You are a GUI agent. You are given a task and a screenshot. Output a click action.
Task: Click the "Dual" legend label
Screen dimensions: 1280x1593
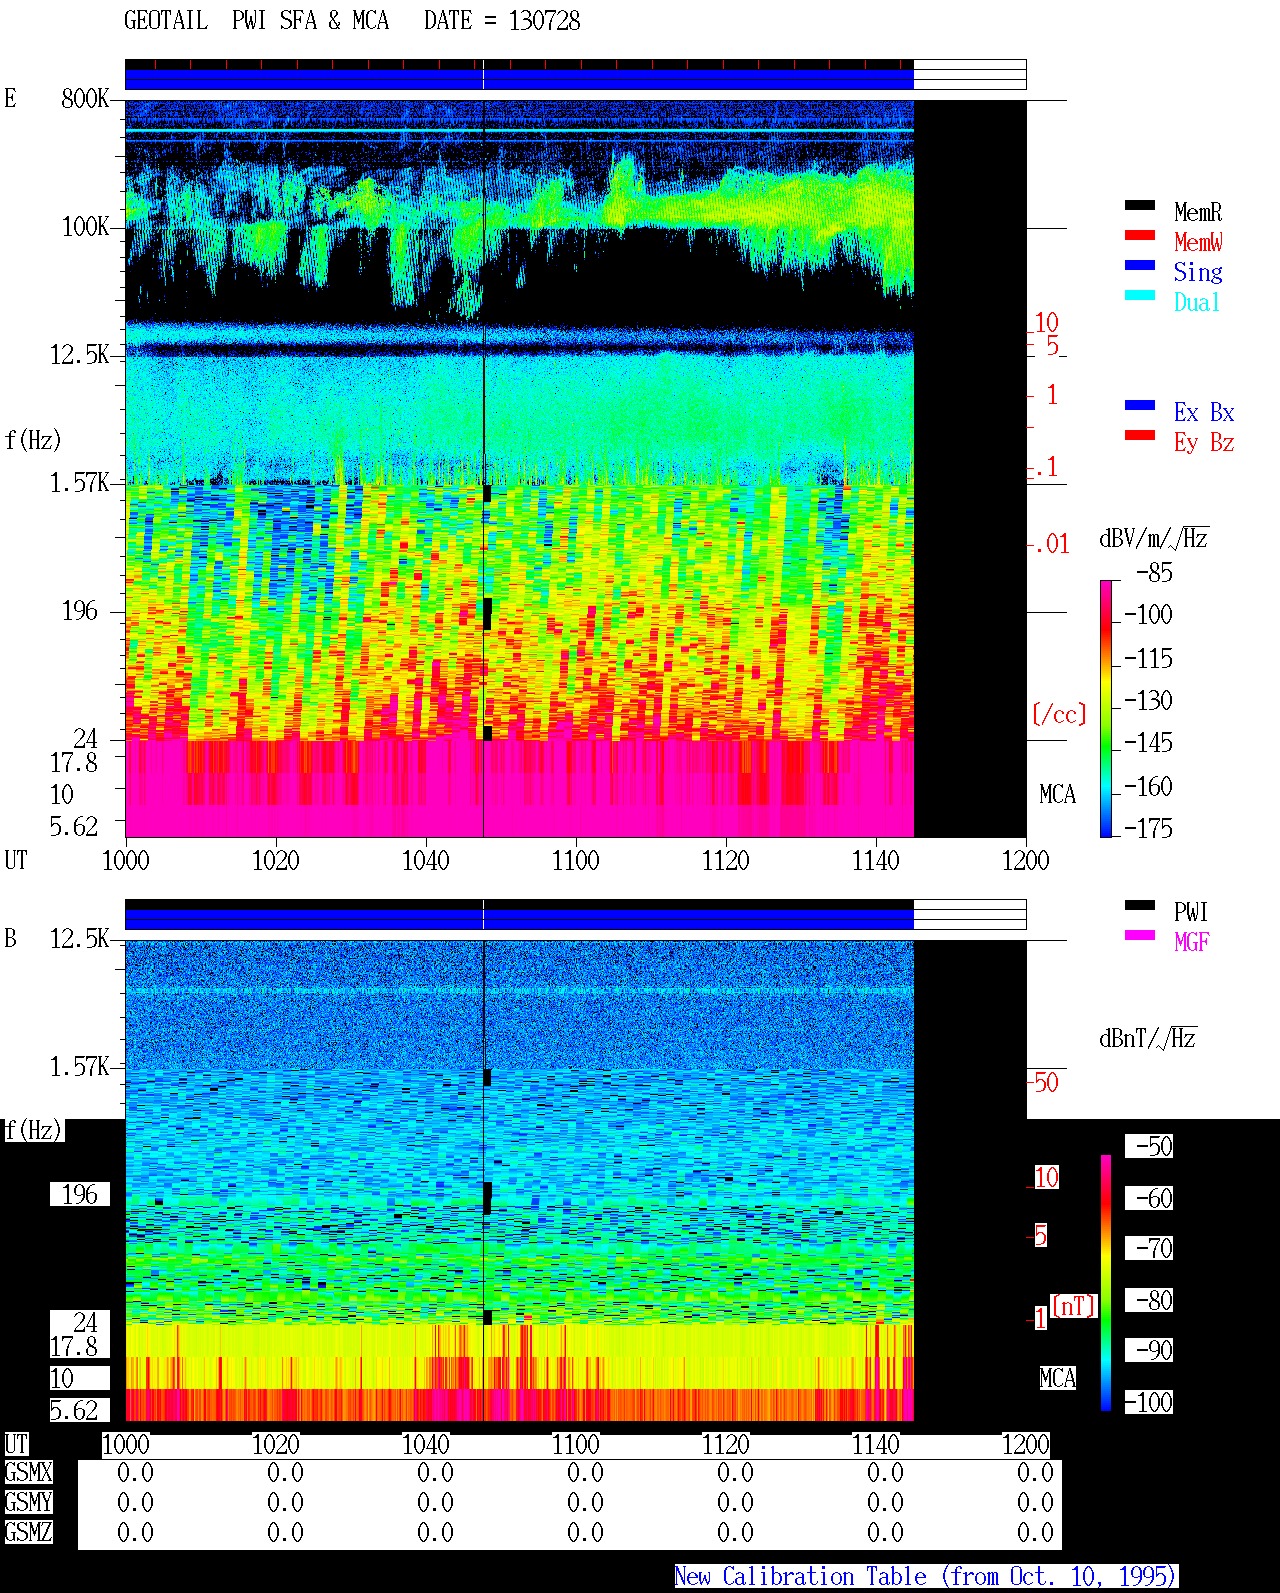1198,302
